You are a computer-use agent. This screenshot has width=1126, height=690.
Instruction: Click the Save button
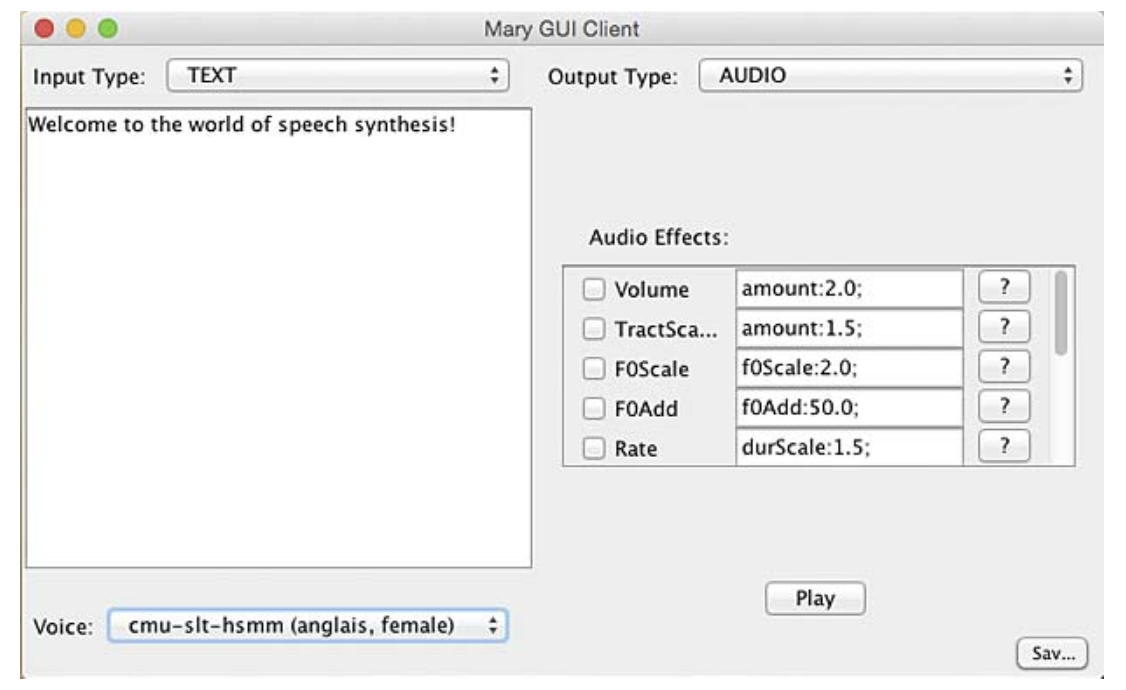(1051, 654)
